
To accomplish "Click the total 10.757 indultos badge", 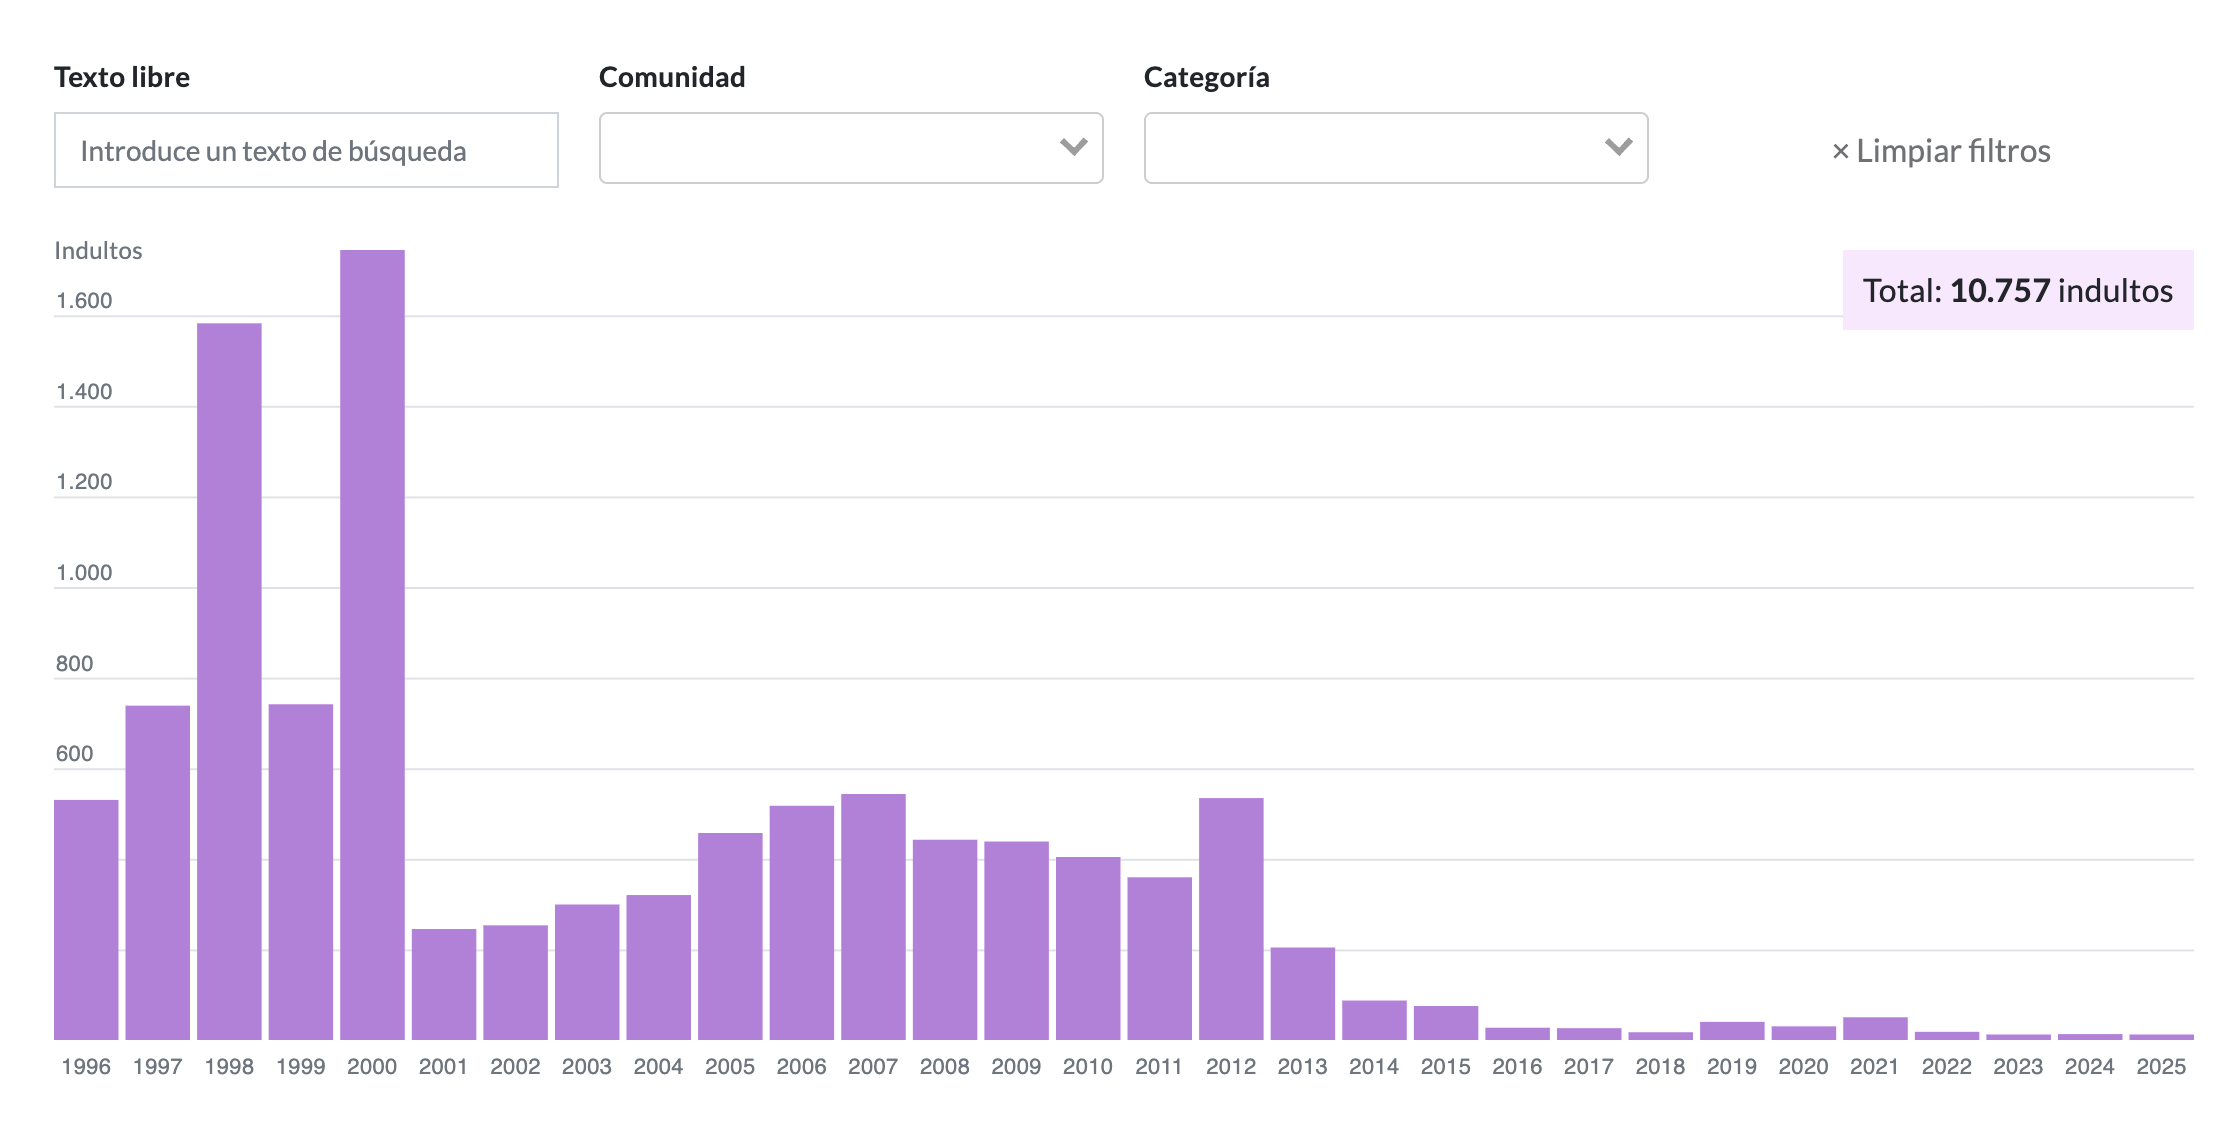I will coord(2017,290).
